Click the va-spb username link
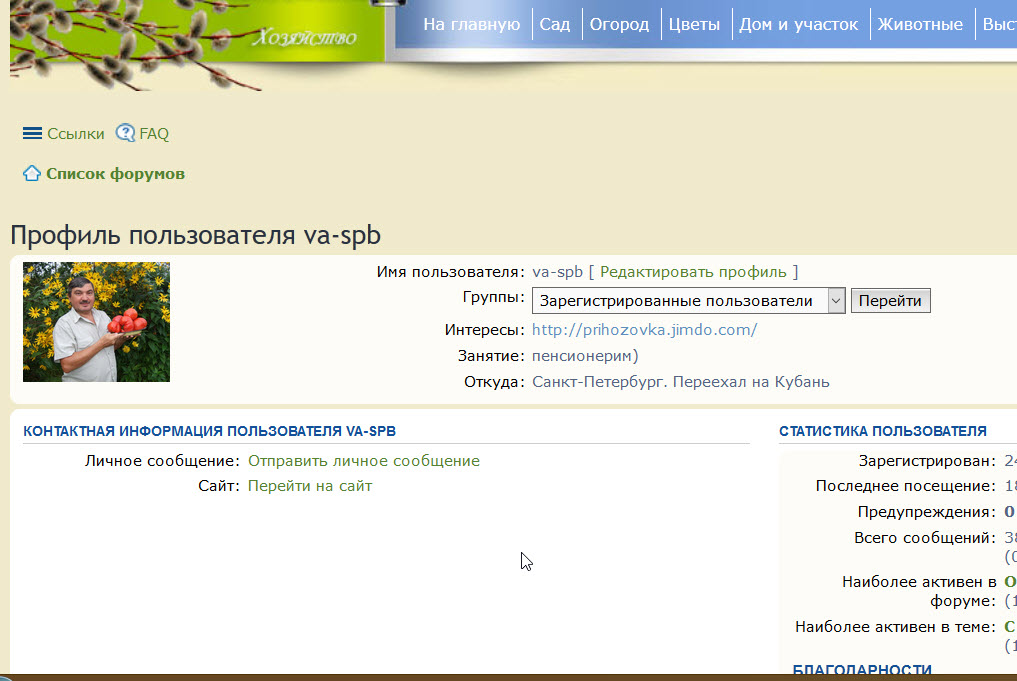1017x681 pixels. tap(557, 272)
